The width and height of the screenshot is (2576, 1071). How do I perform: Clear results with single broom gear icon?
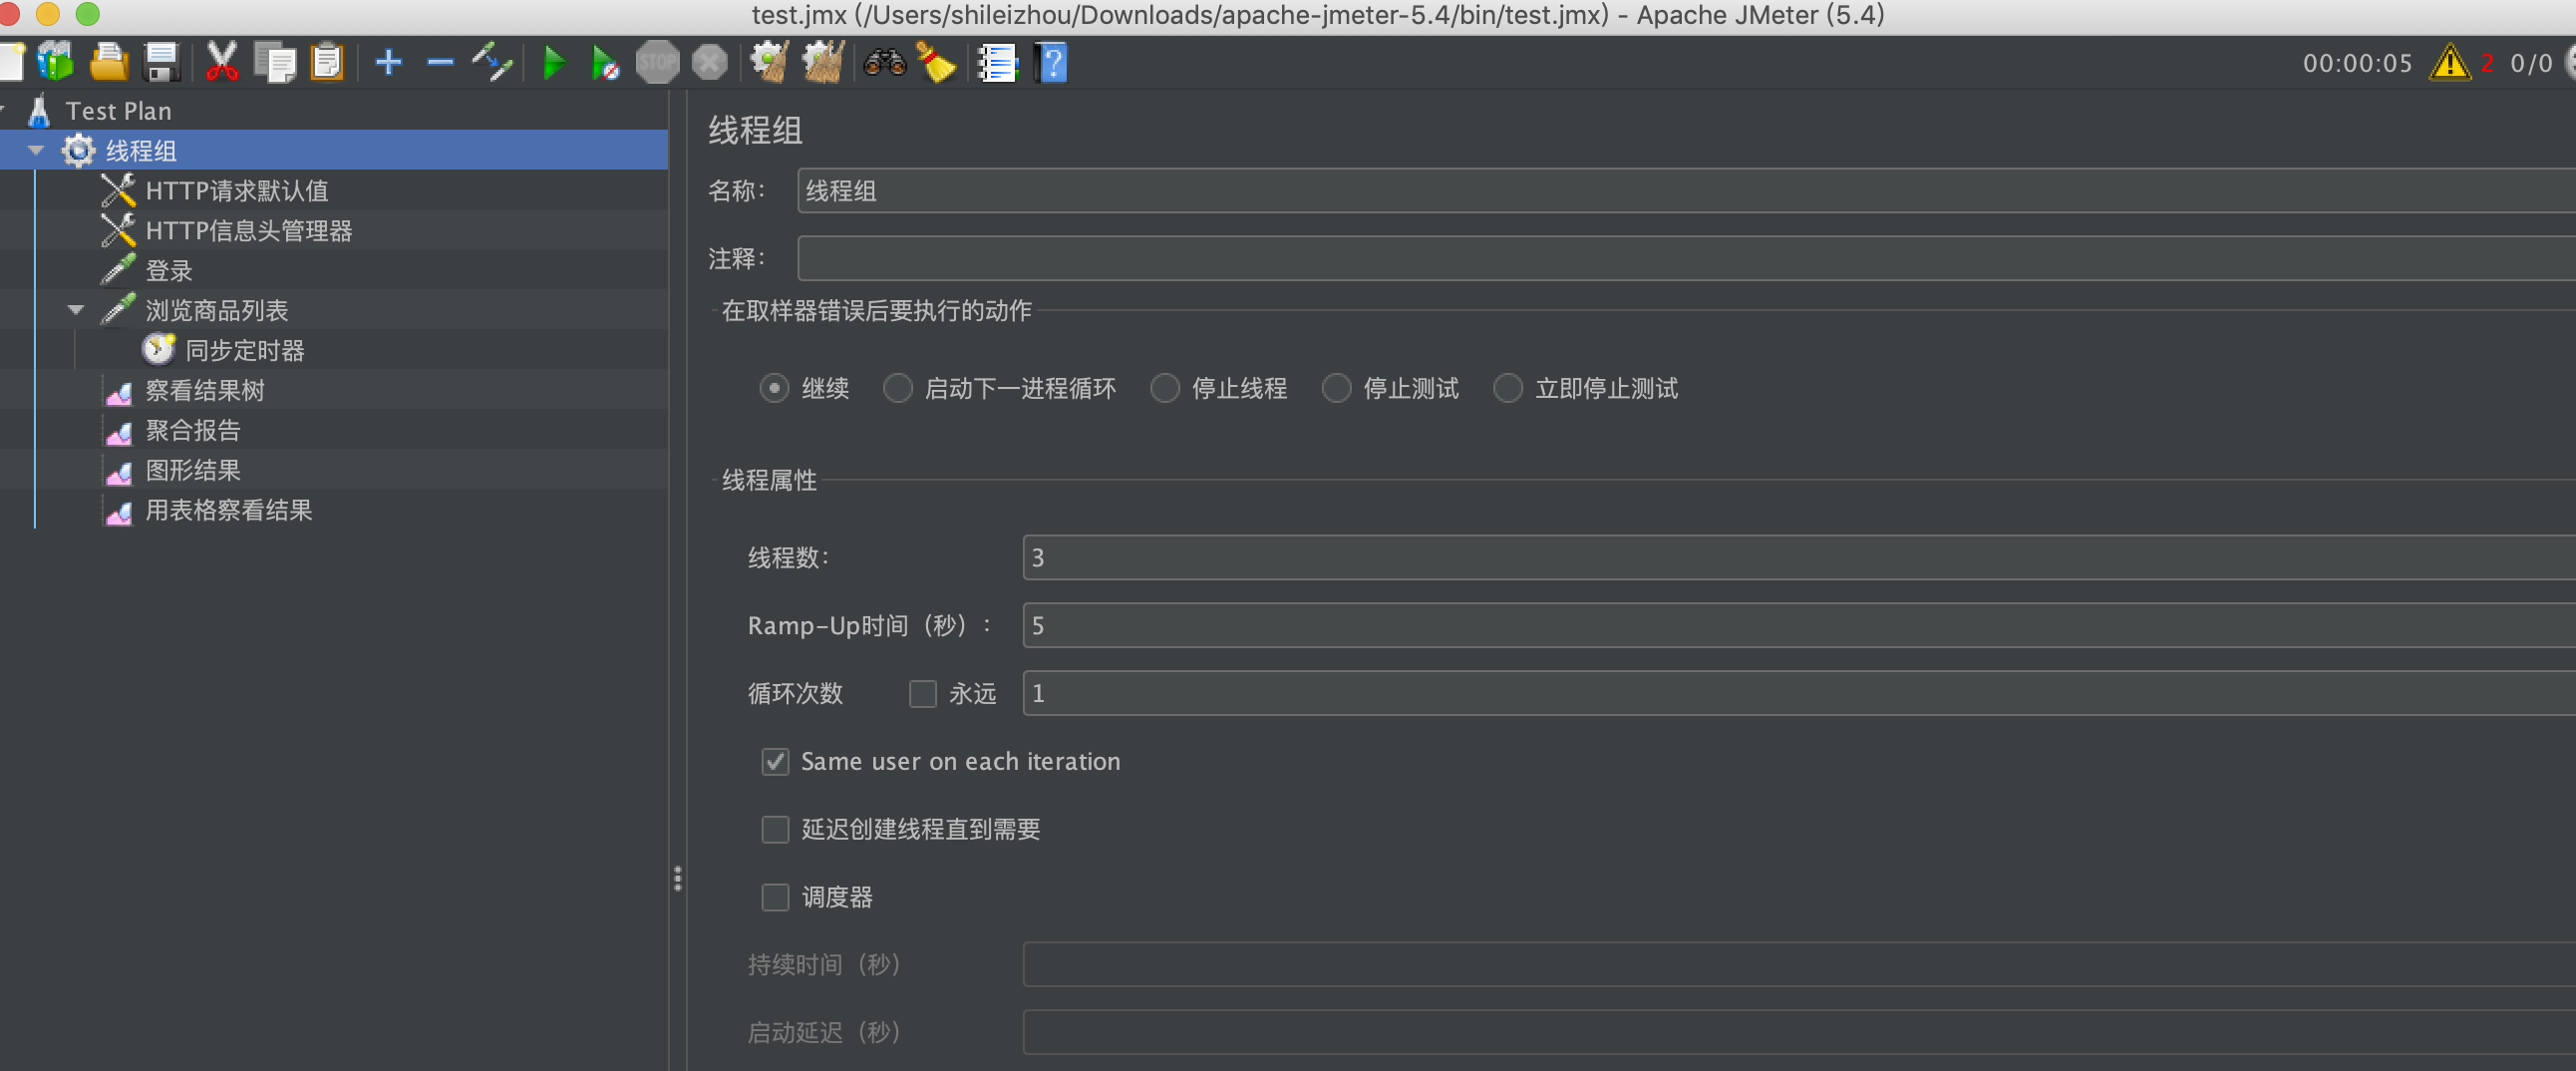tap(770, 62)
